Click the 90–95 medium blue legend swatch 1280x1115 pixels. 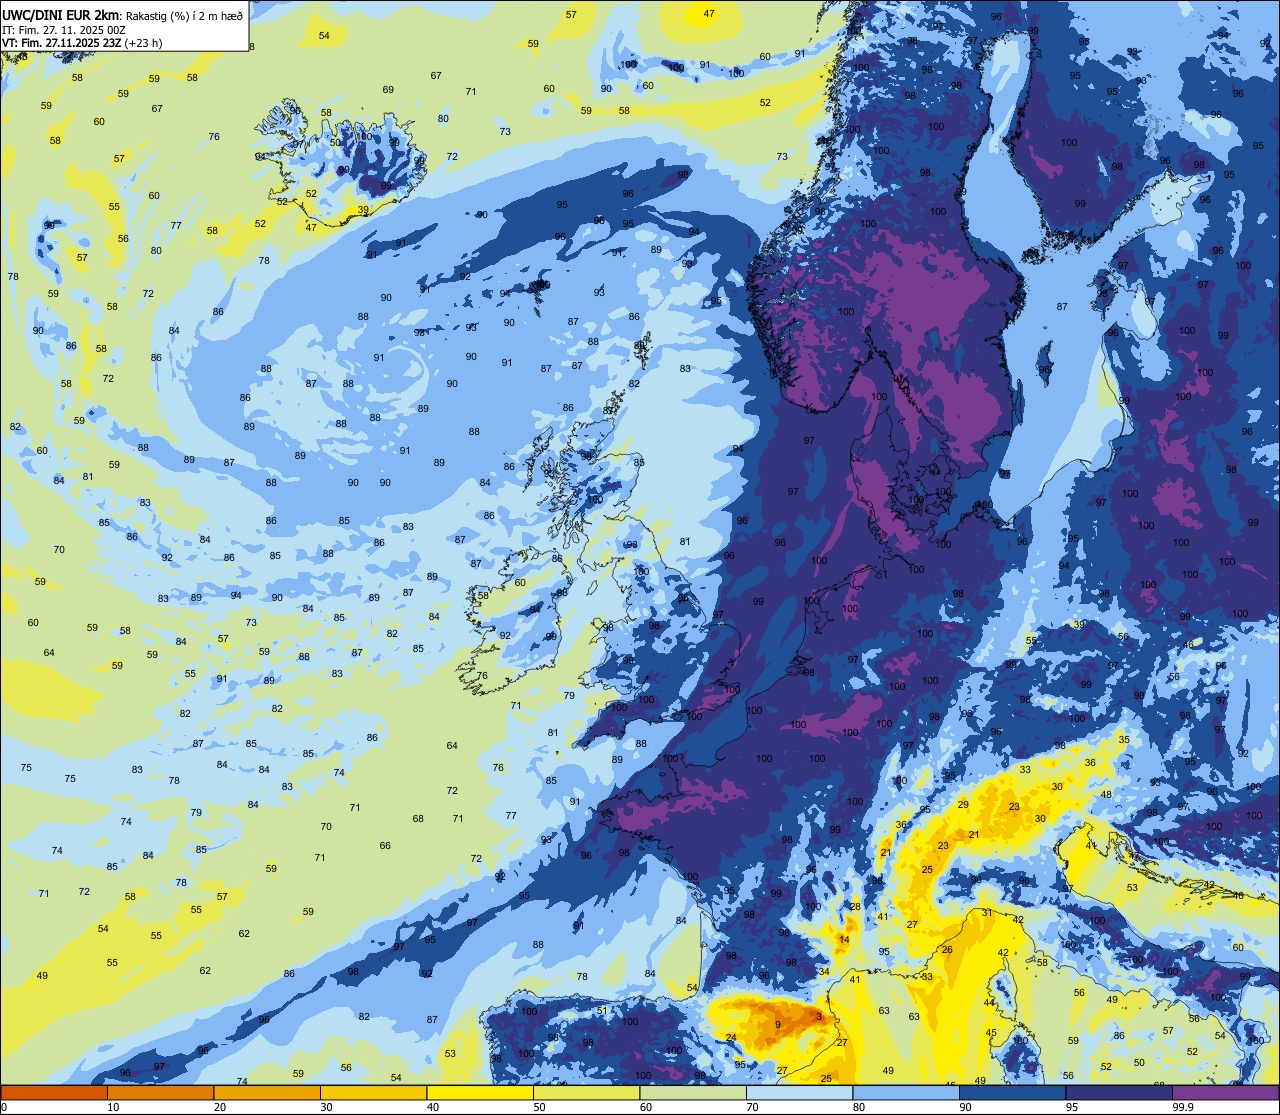pos(1012,1092)
